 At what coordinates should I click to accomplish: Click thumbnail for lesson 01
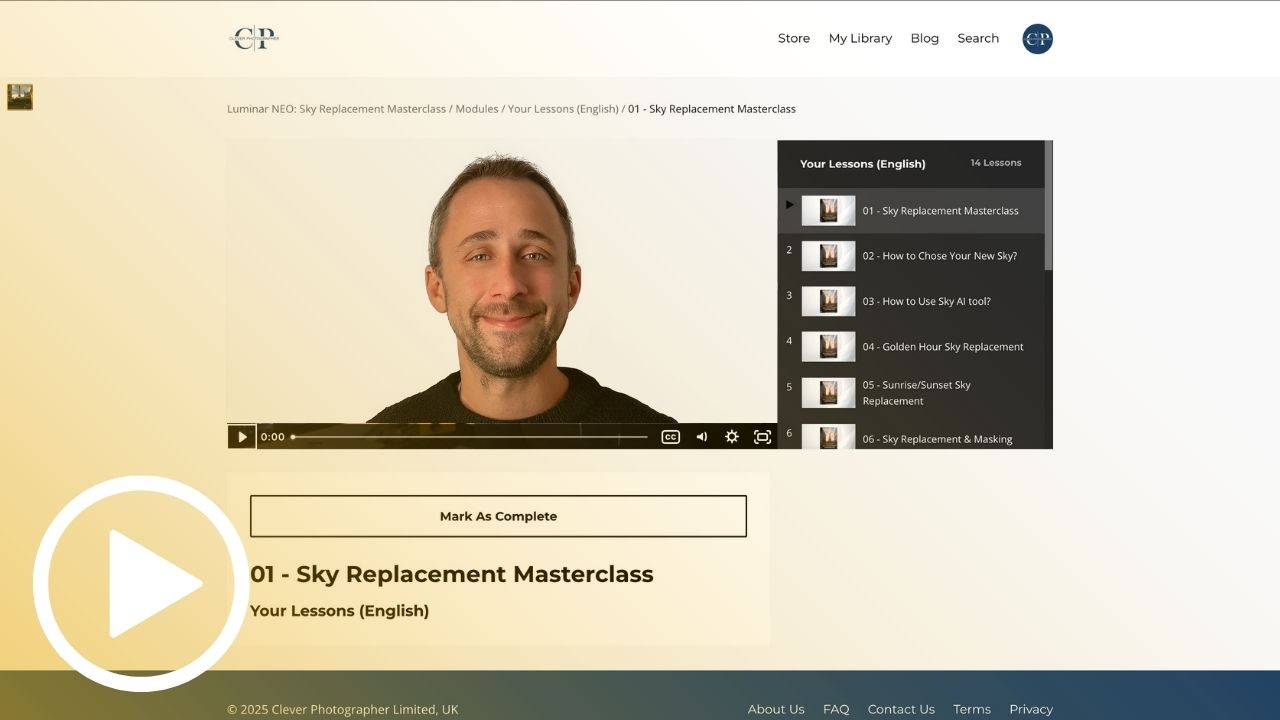pyautogui.click(x=828, y=211)
